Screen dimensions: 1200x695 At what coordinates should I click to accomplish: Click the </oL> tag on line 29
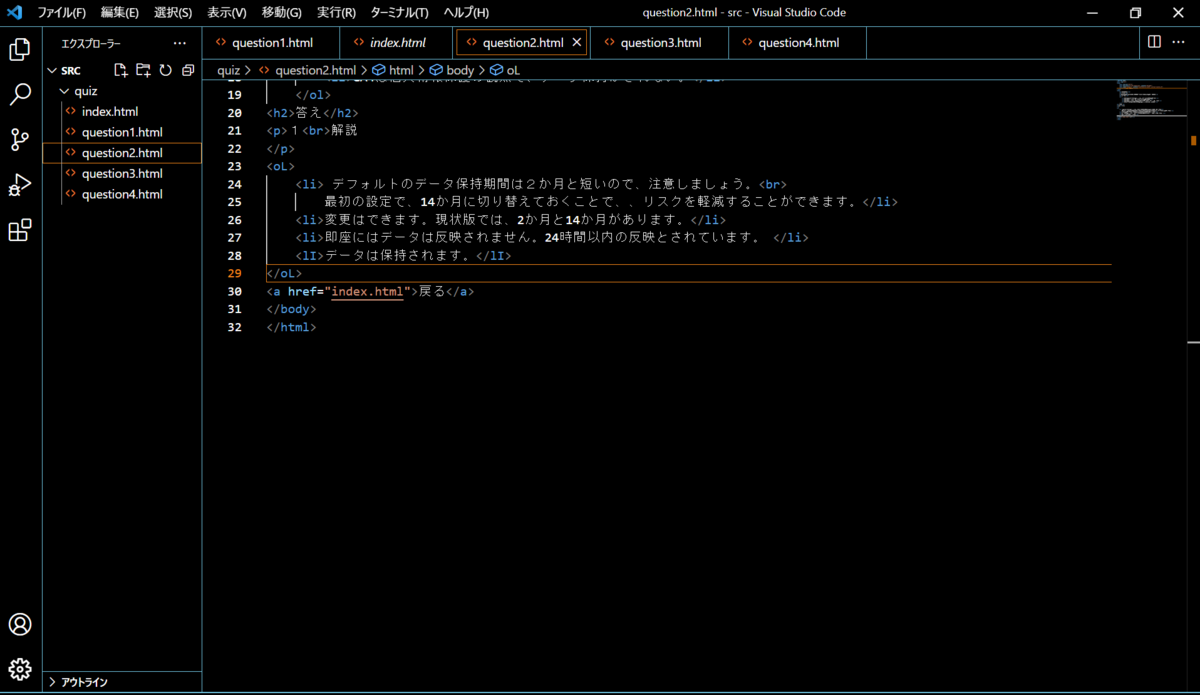[x=284, y=273]
